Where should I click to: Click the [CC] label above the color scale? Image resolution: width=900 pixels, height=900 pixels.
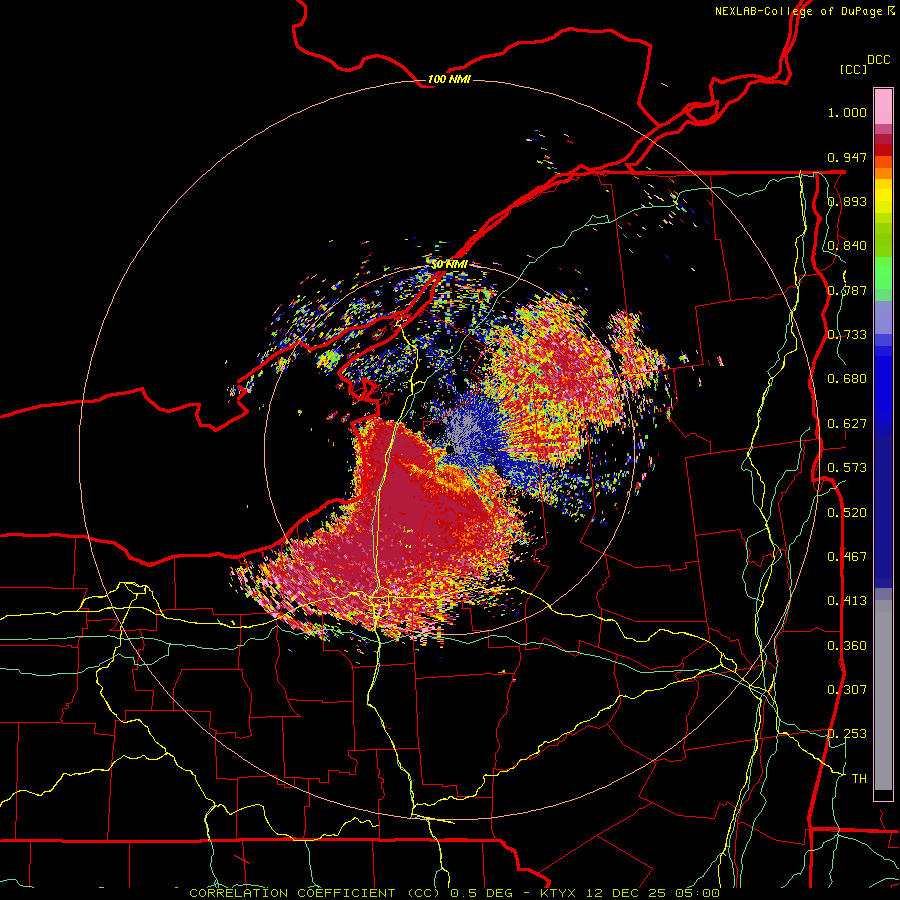[853, 69]
